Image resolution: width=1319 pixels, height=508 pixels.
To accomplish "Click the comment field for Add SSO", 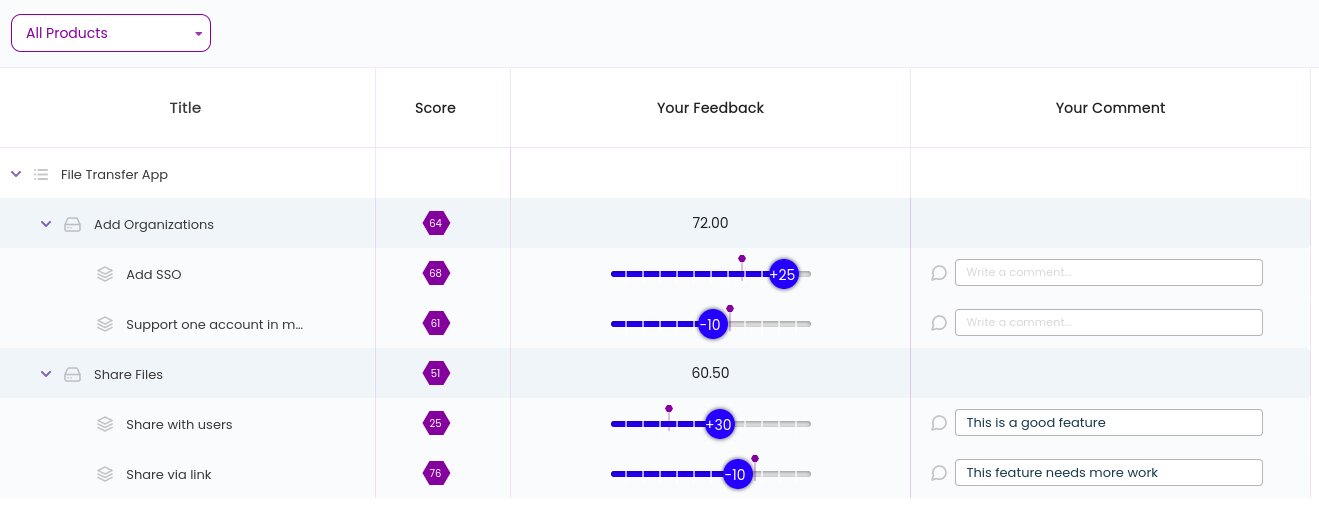I will [1109, 272].
